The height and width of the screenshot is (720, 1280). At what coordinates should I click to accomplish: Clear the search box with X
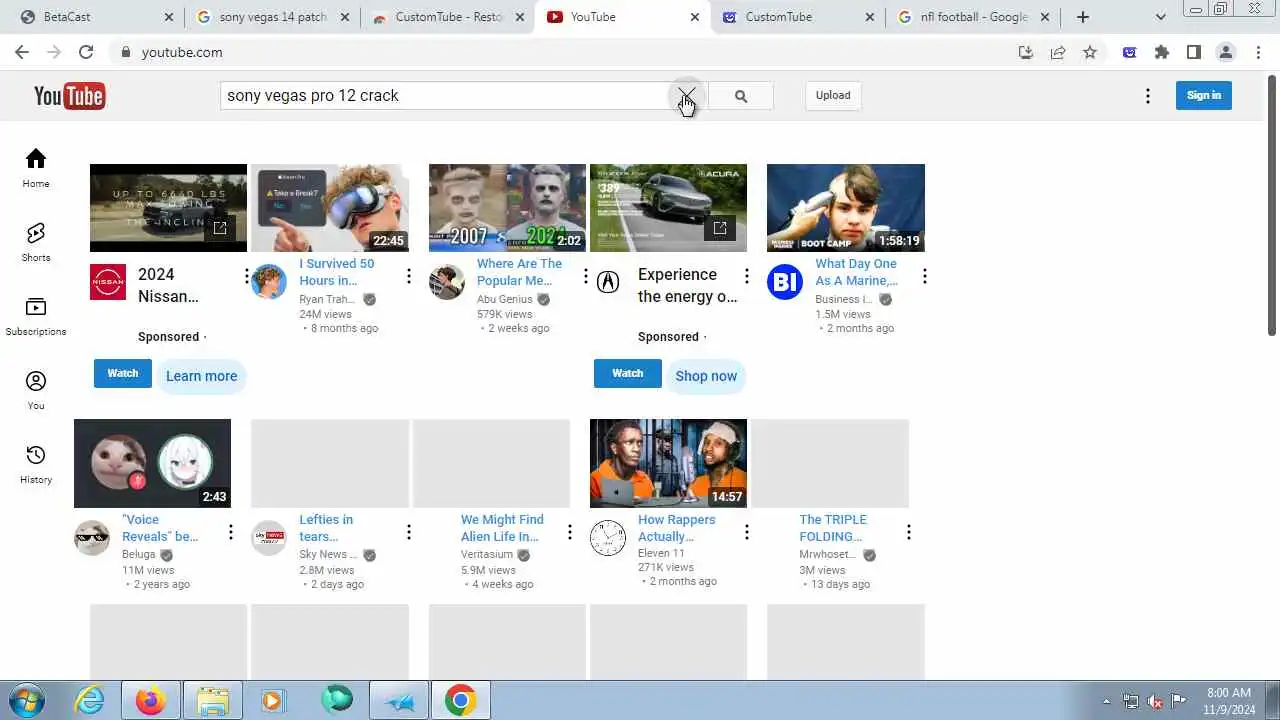(x=686, y=95)
